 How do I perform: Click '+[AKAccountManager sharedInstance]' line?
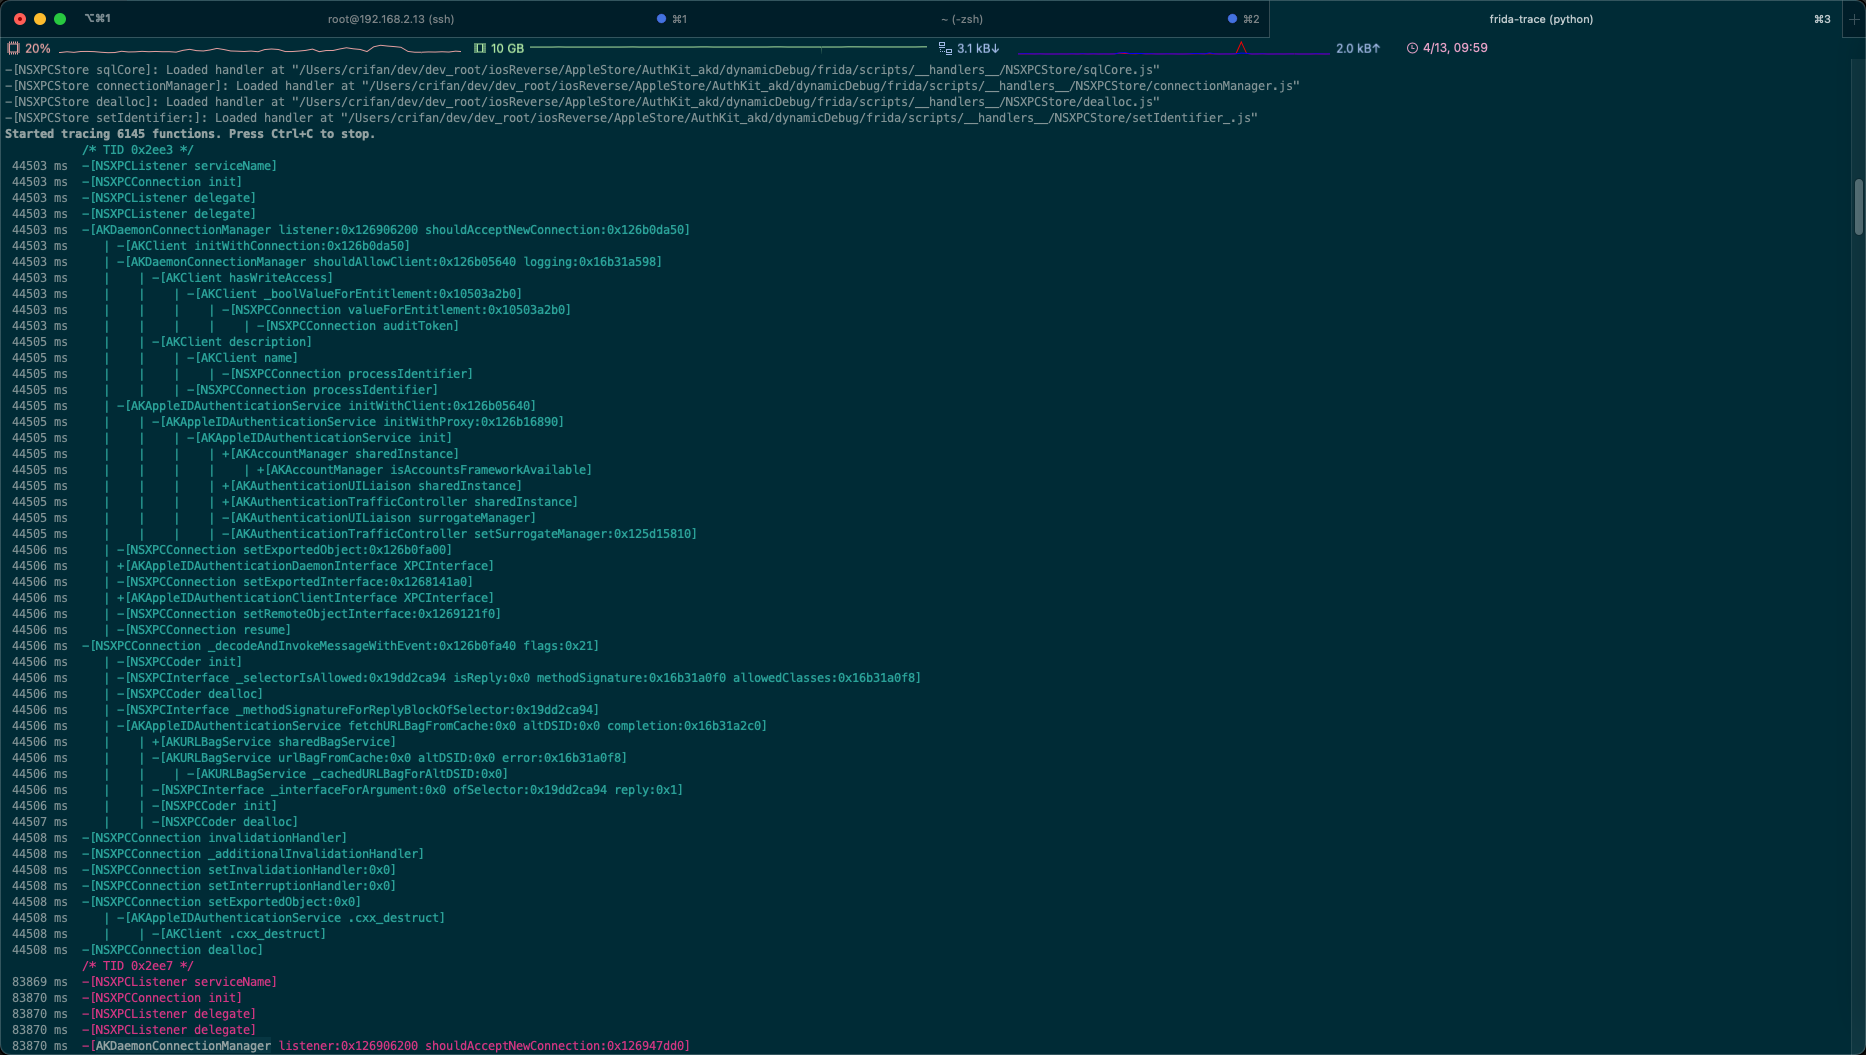[341, 454]
